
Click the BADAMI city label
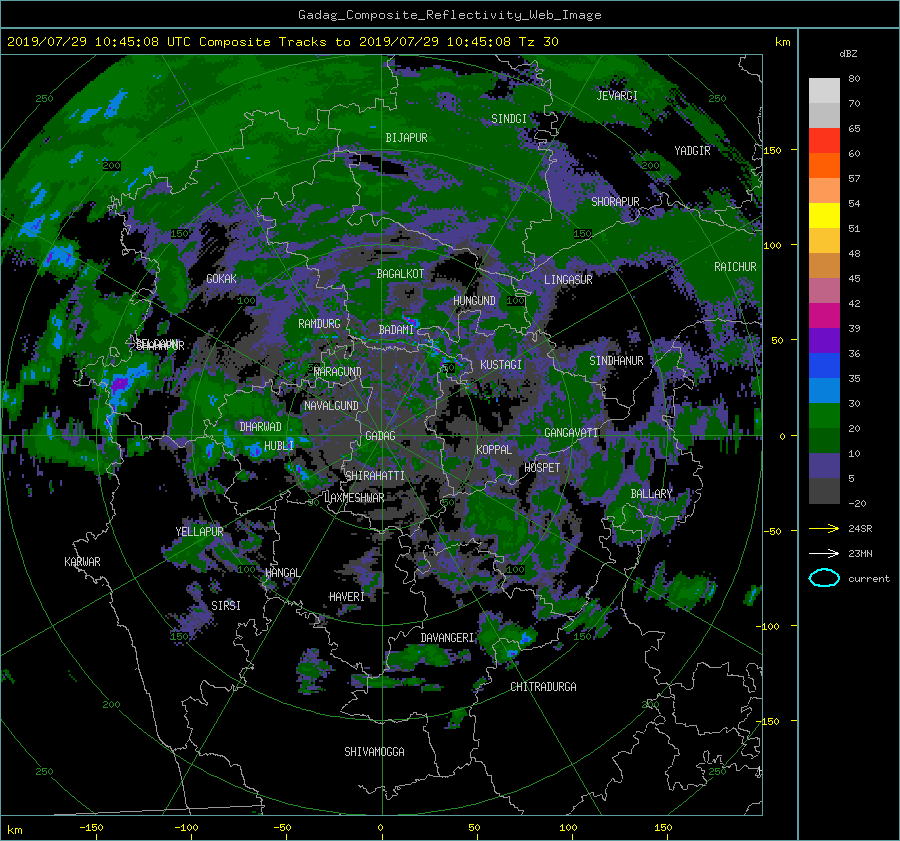(396, 330)
